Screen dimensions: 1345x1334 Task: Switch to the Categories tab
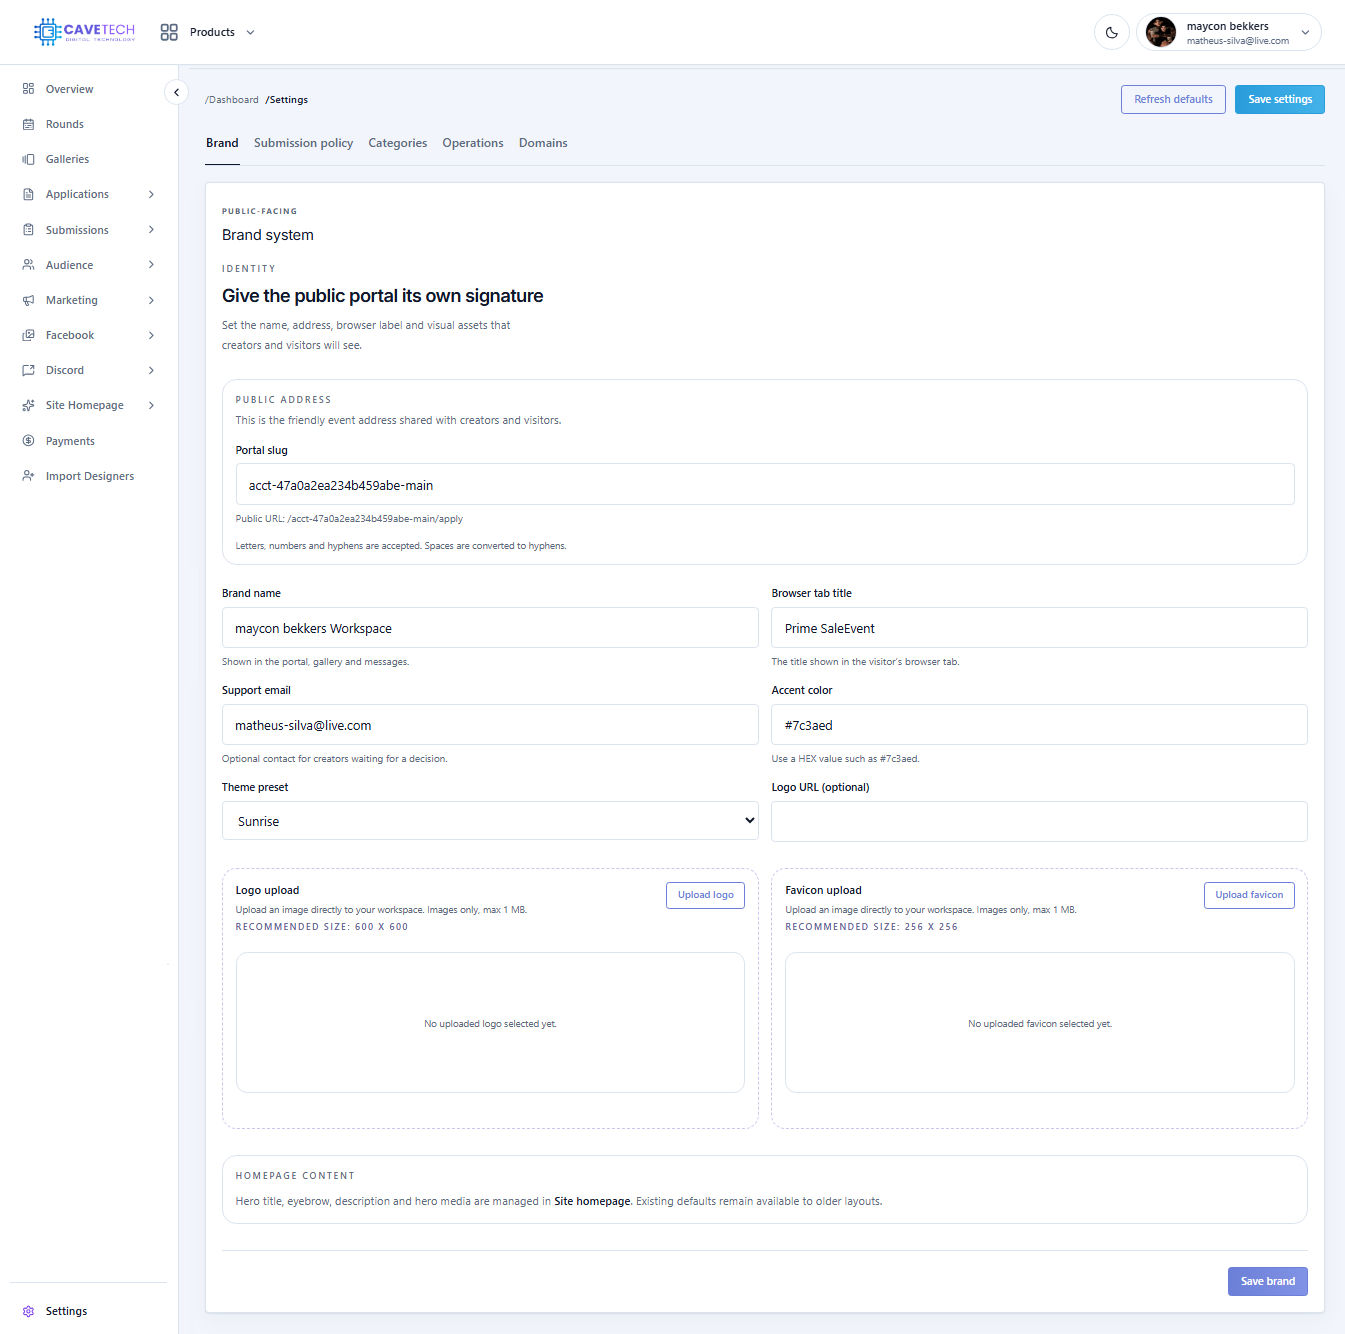397,143
